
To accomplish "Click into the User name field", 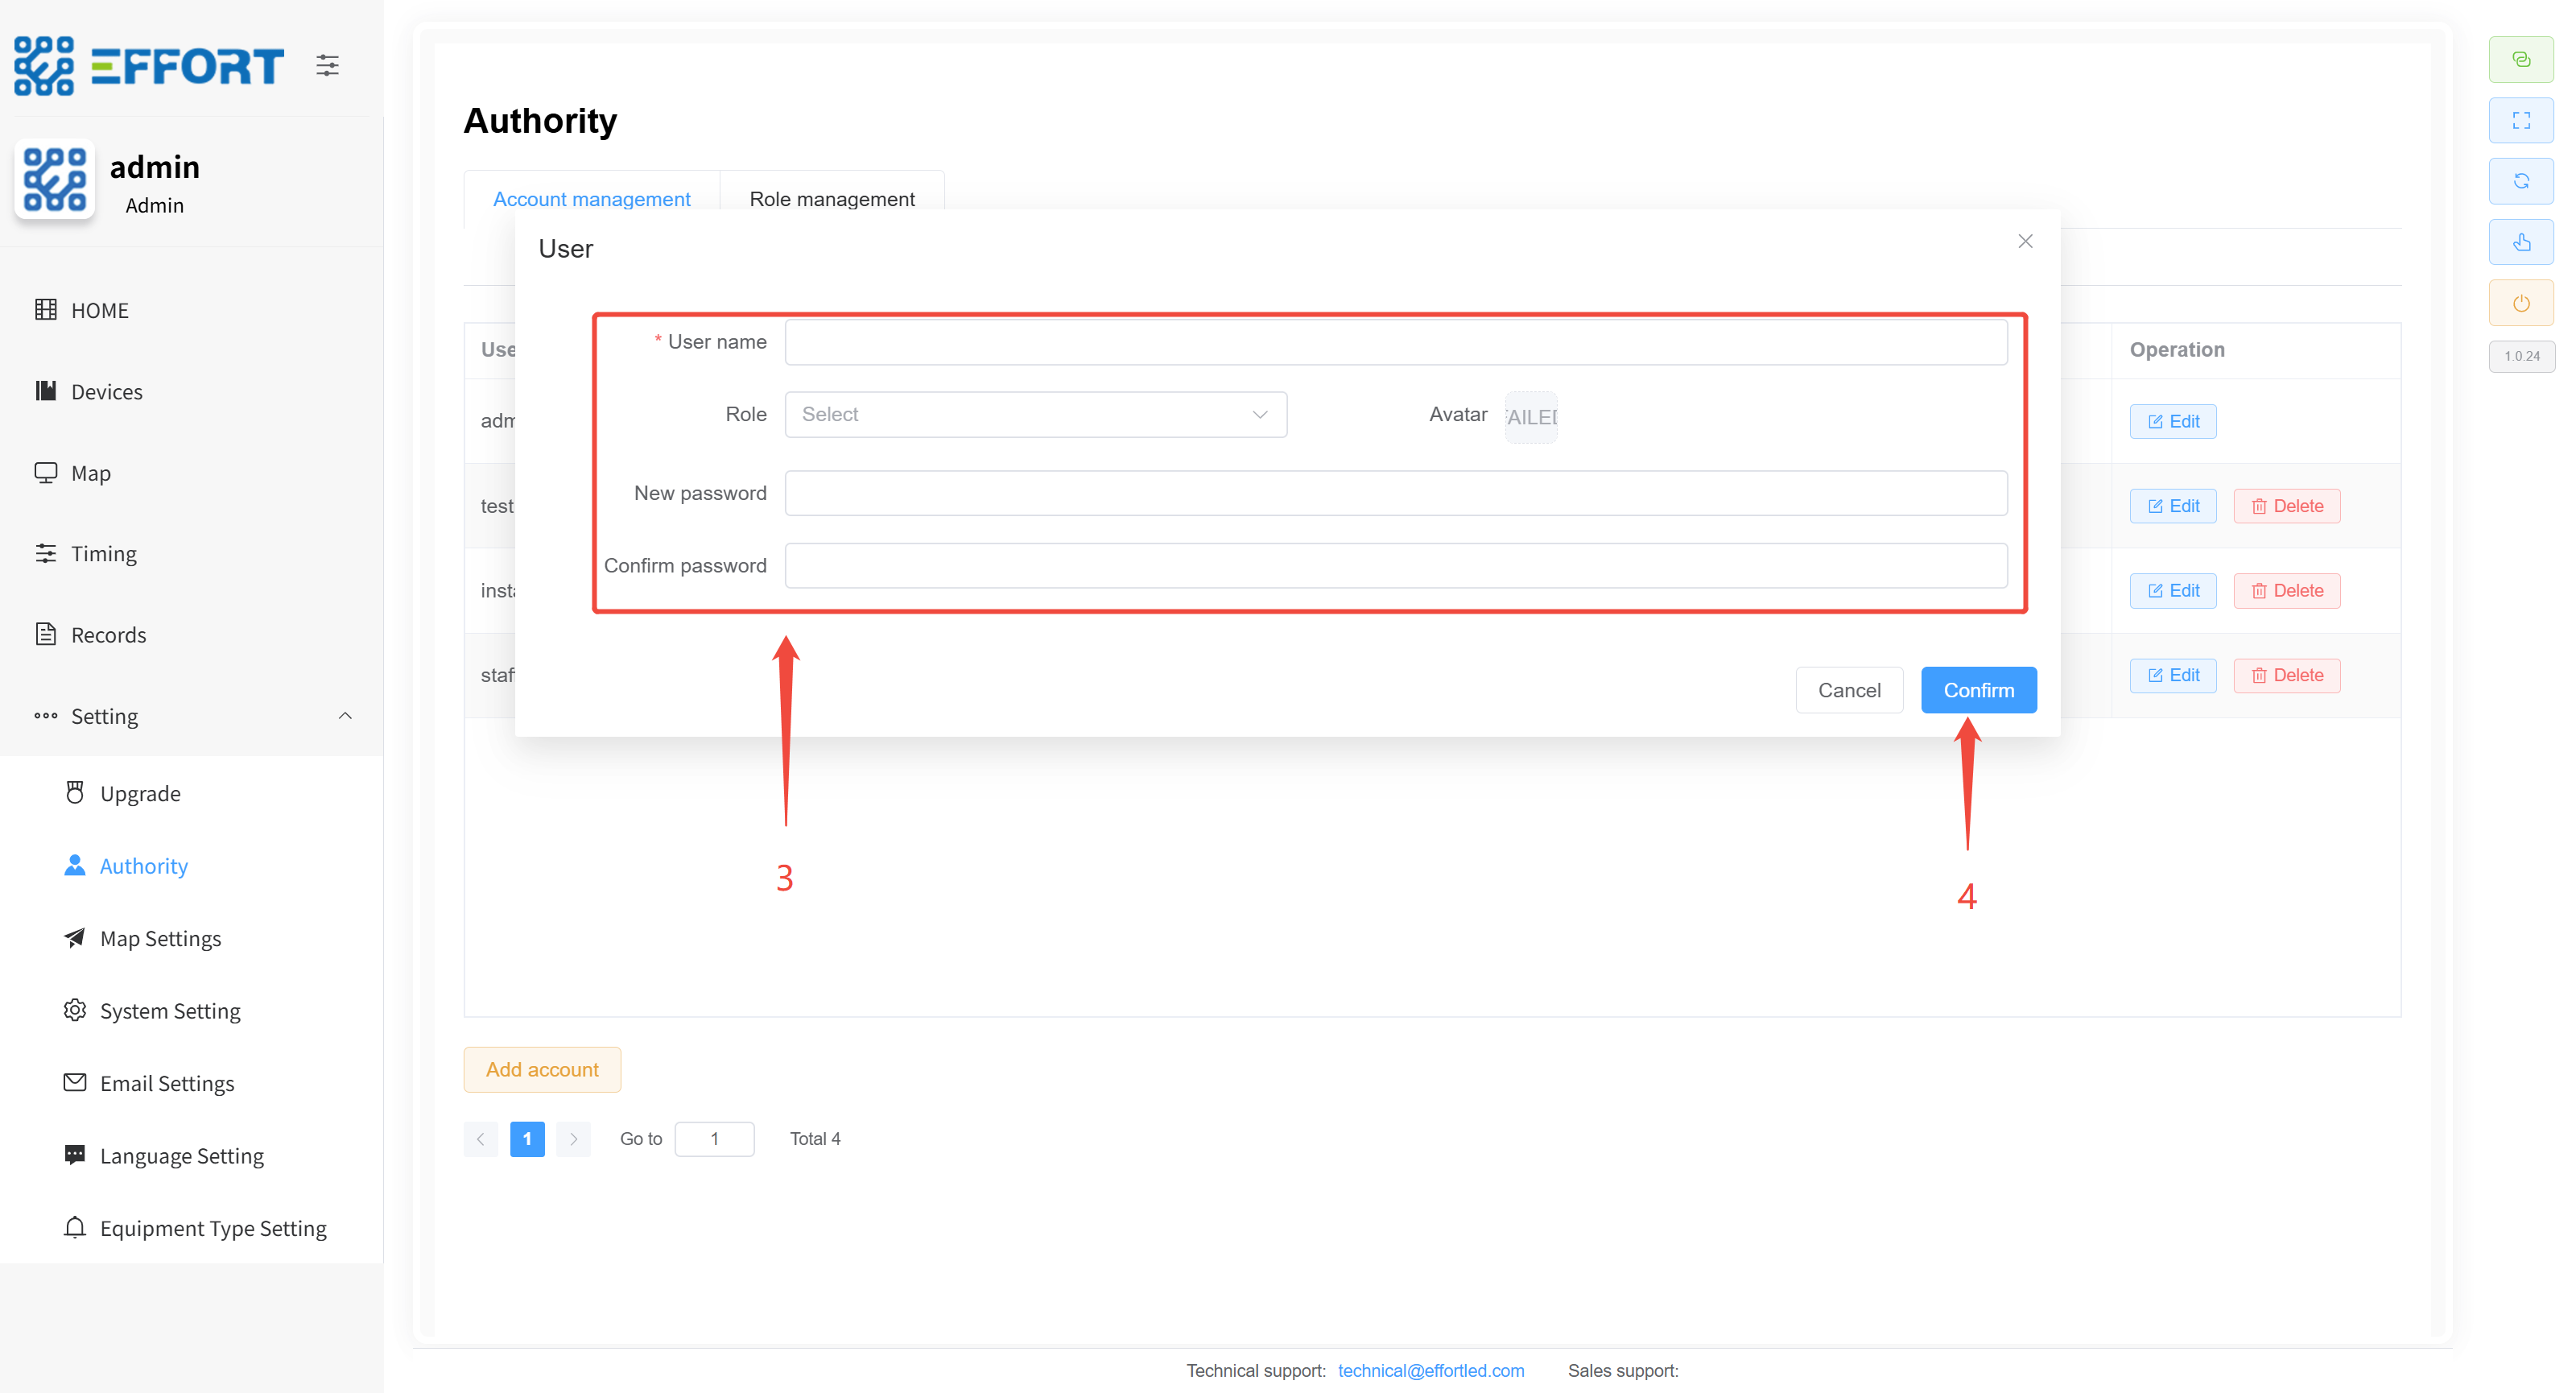I will pos(1395,342).
